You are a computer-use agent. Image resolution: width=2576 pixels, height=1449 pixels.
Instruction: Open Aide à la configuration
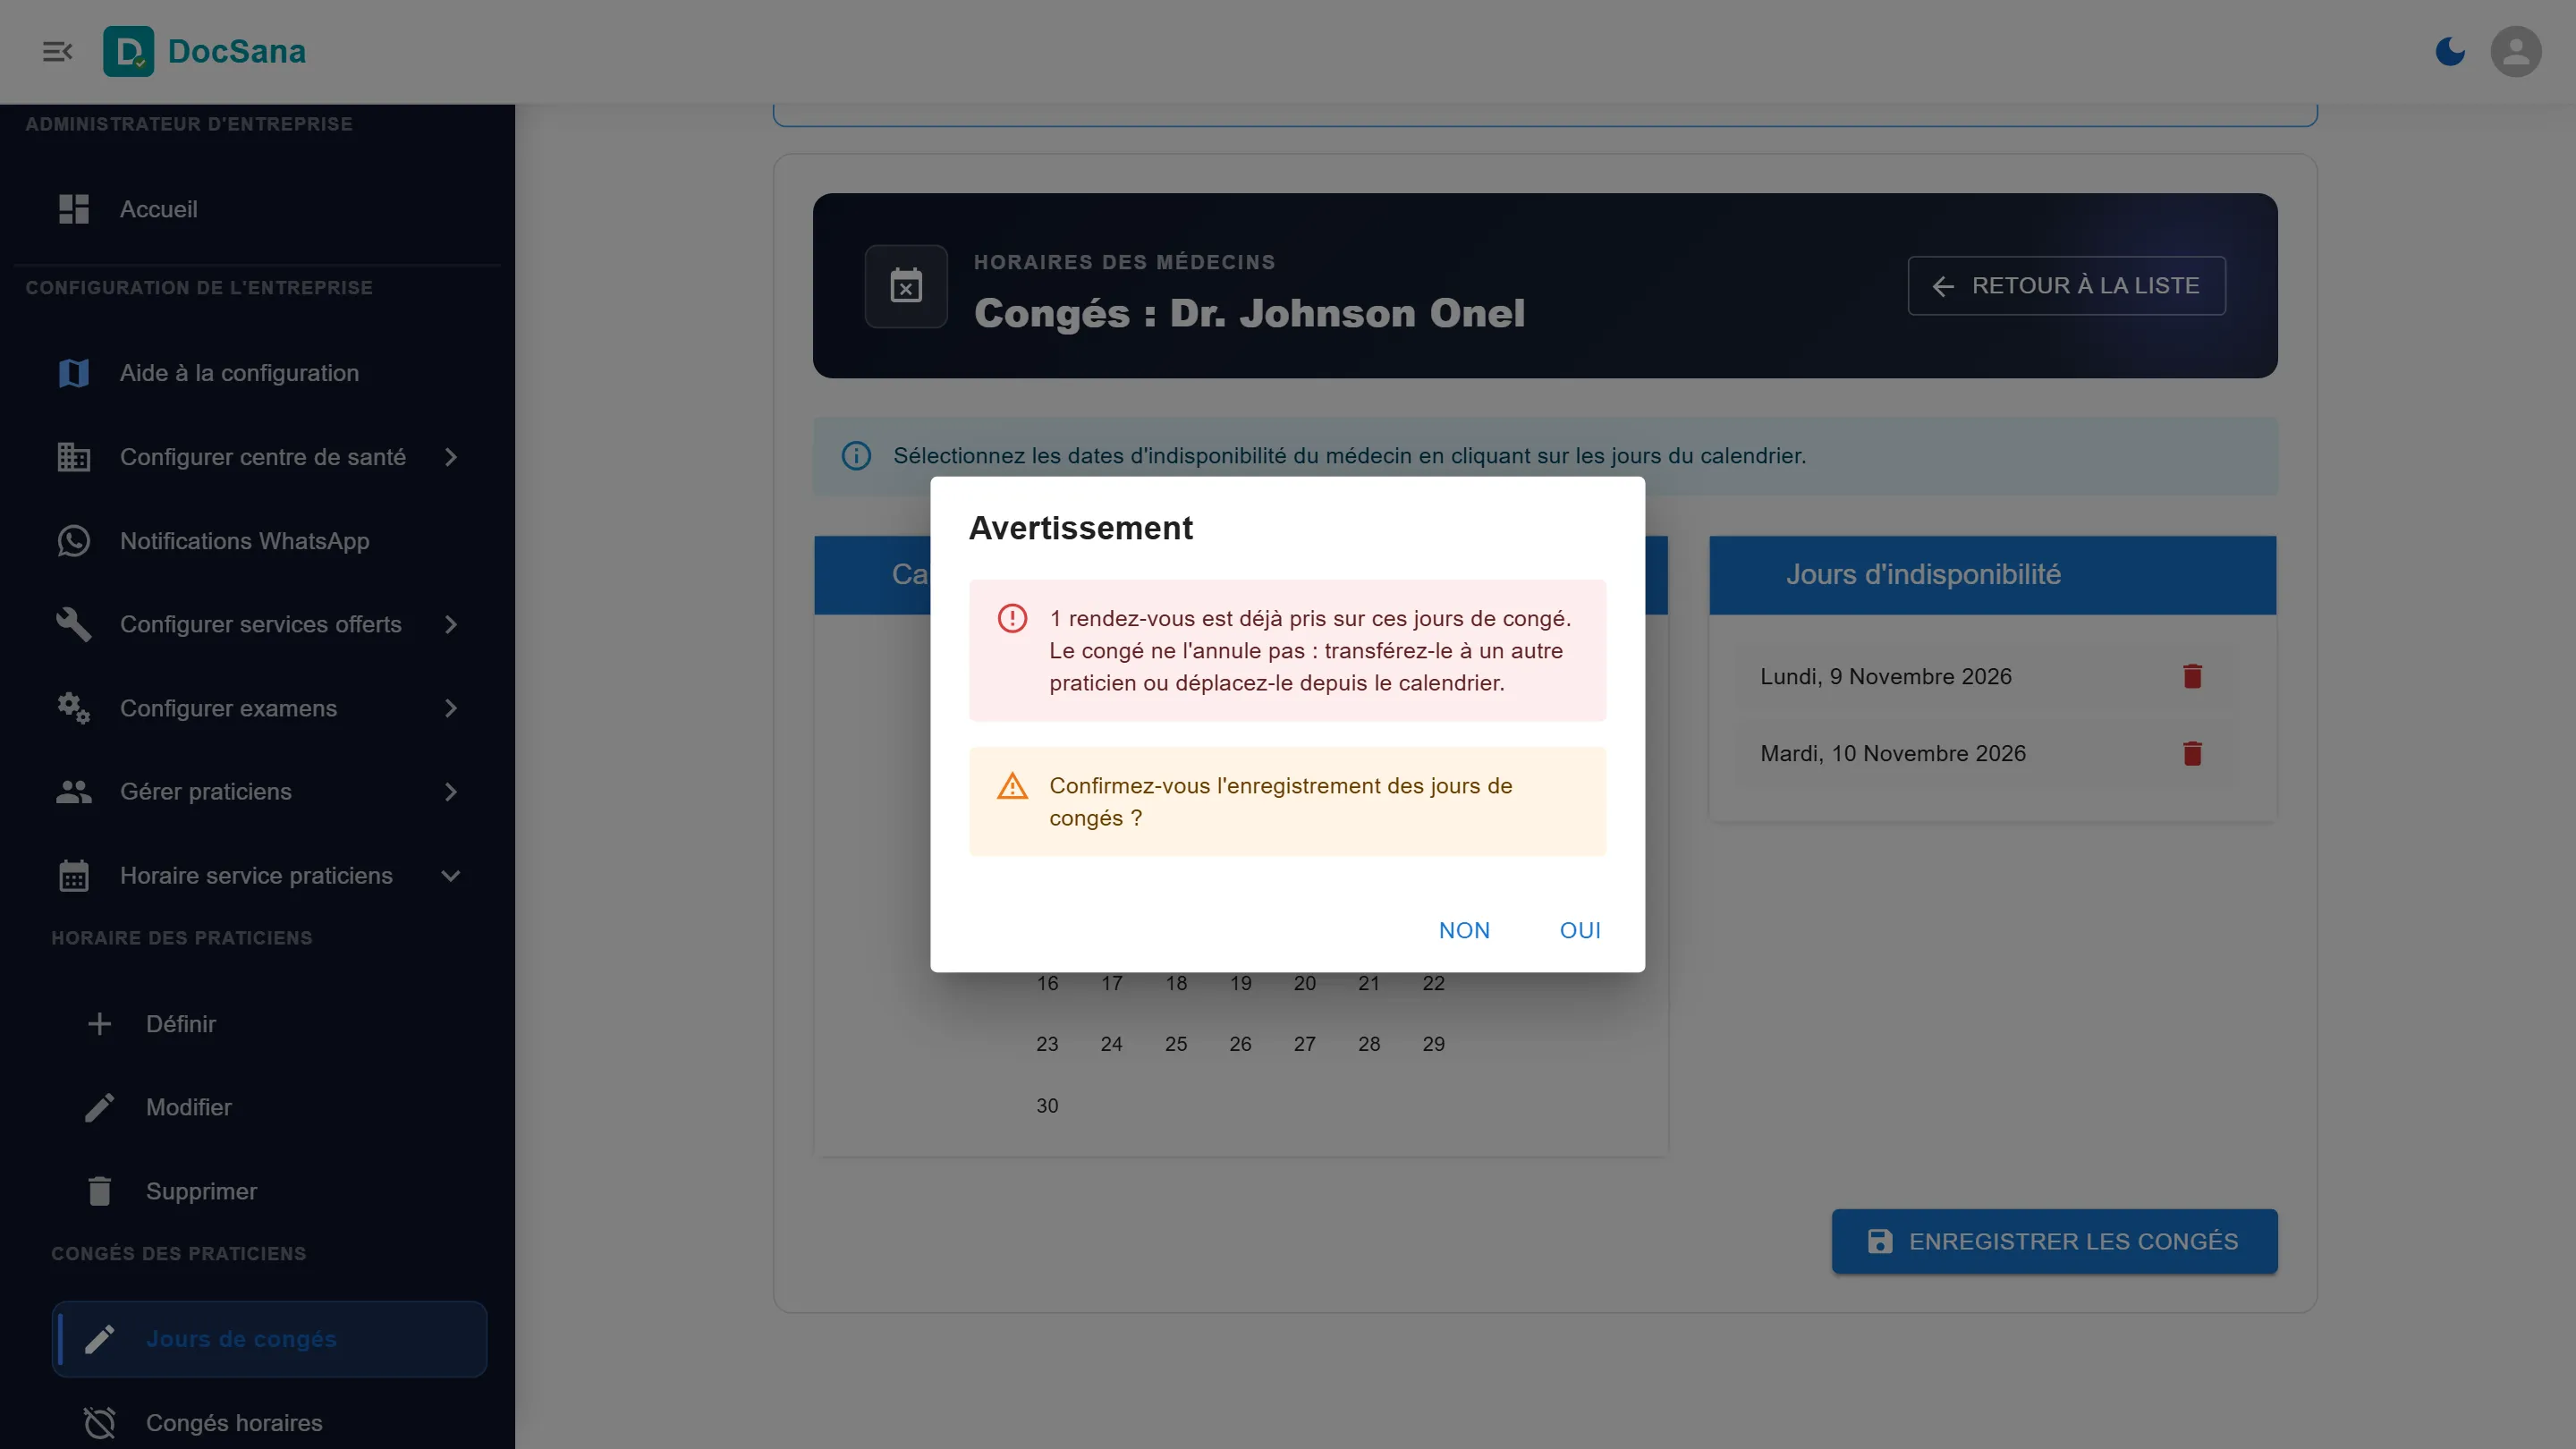pyautogui.click(x=257, y=373)
